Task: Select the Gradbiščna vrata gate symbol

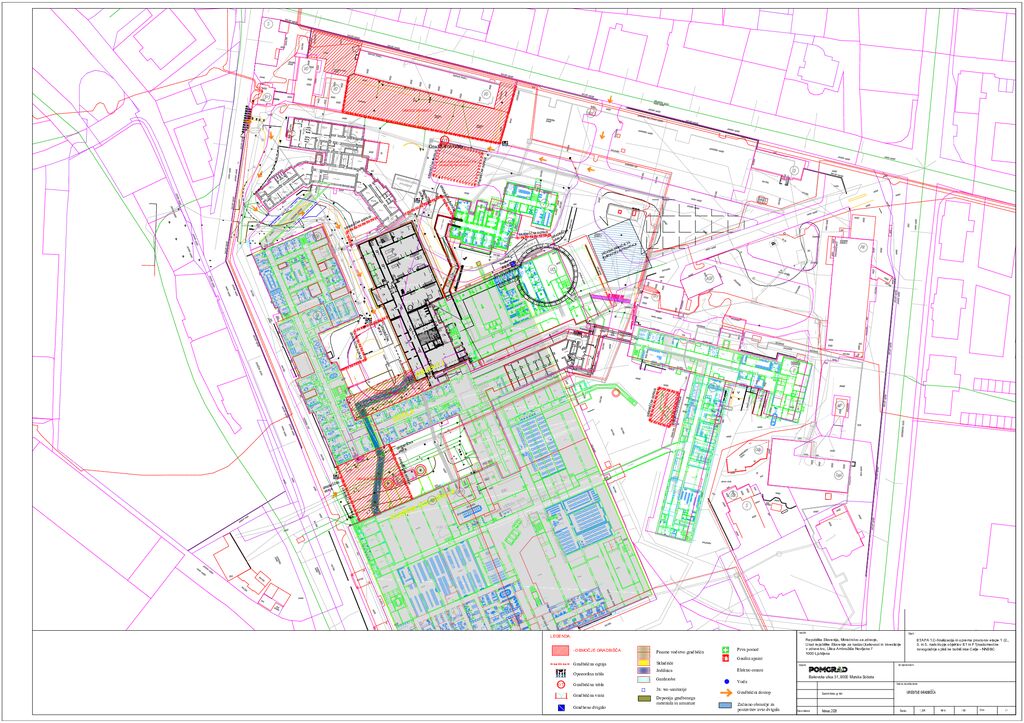Action: click(560, 696)
